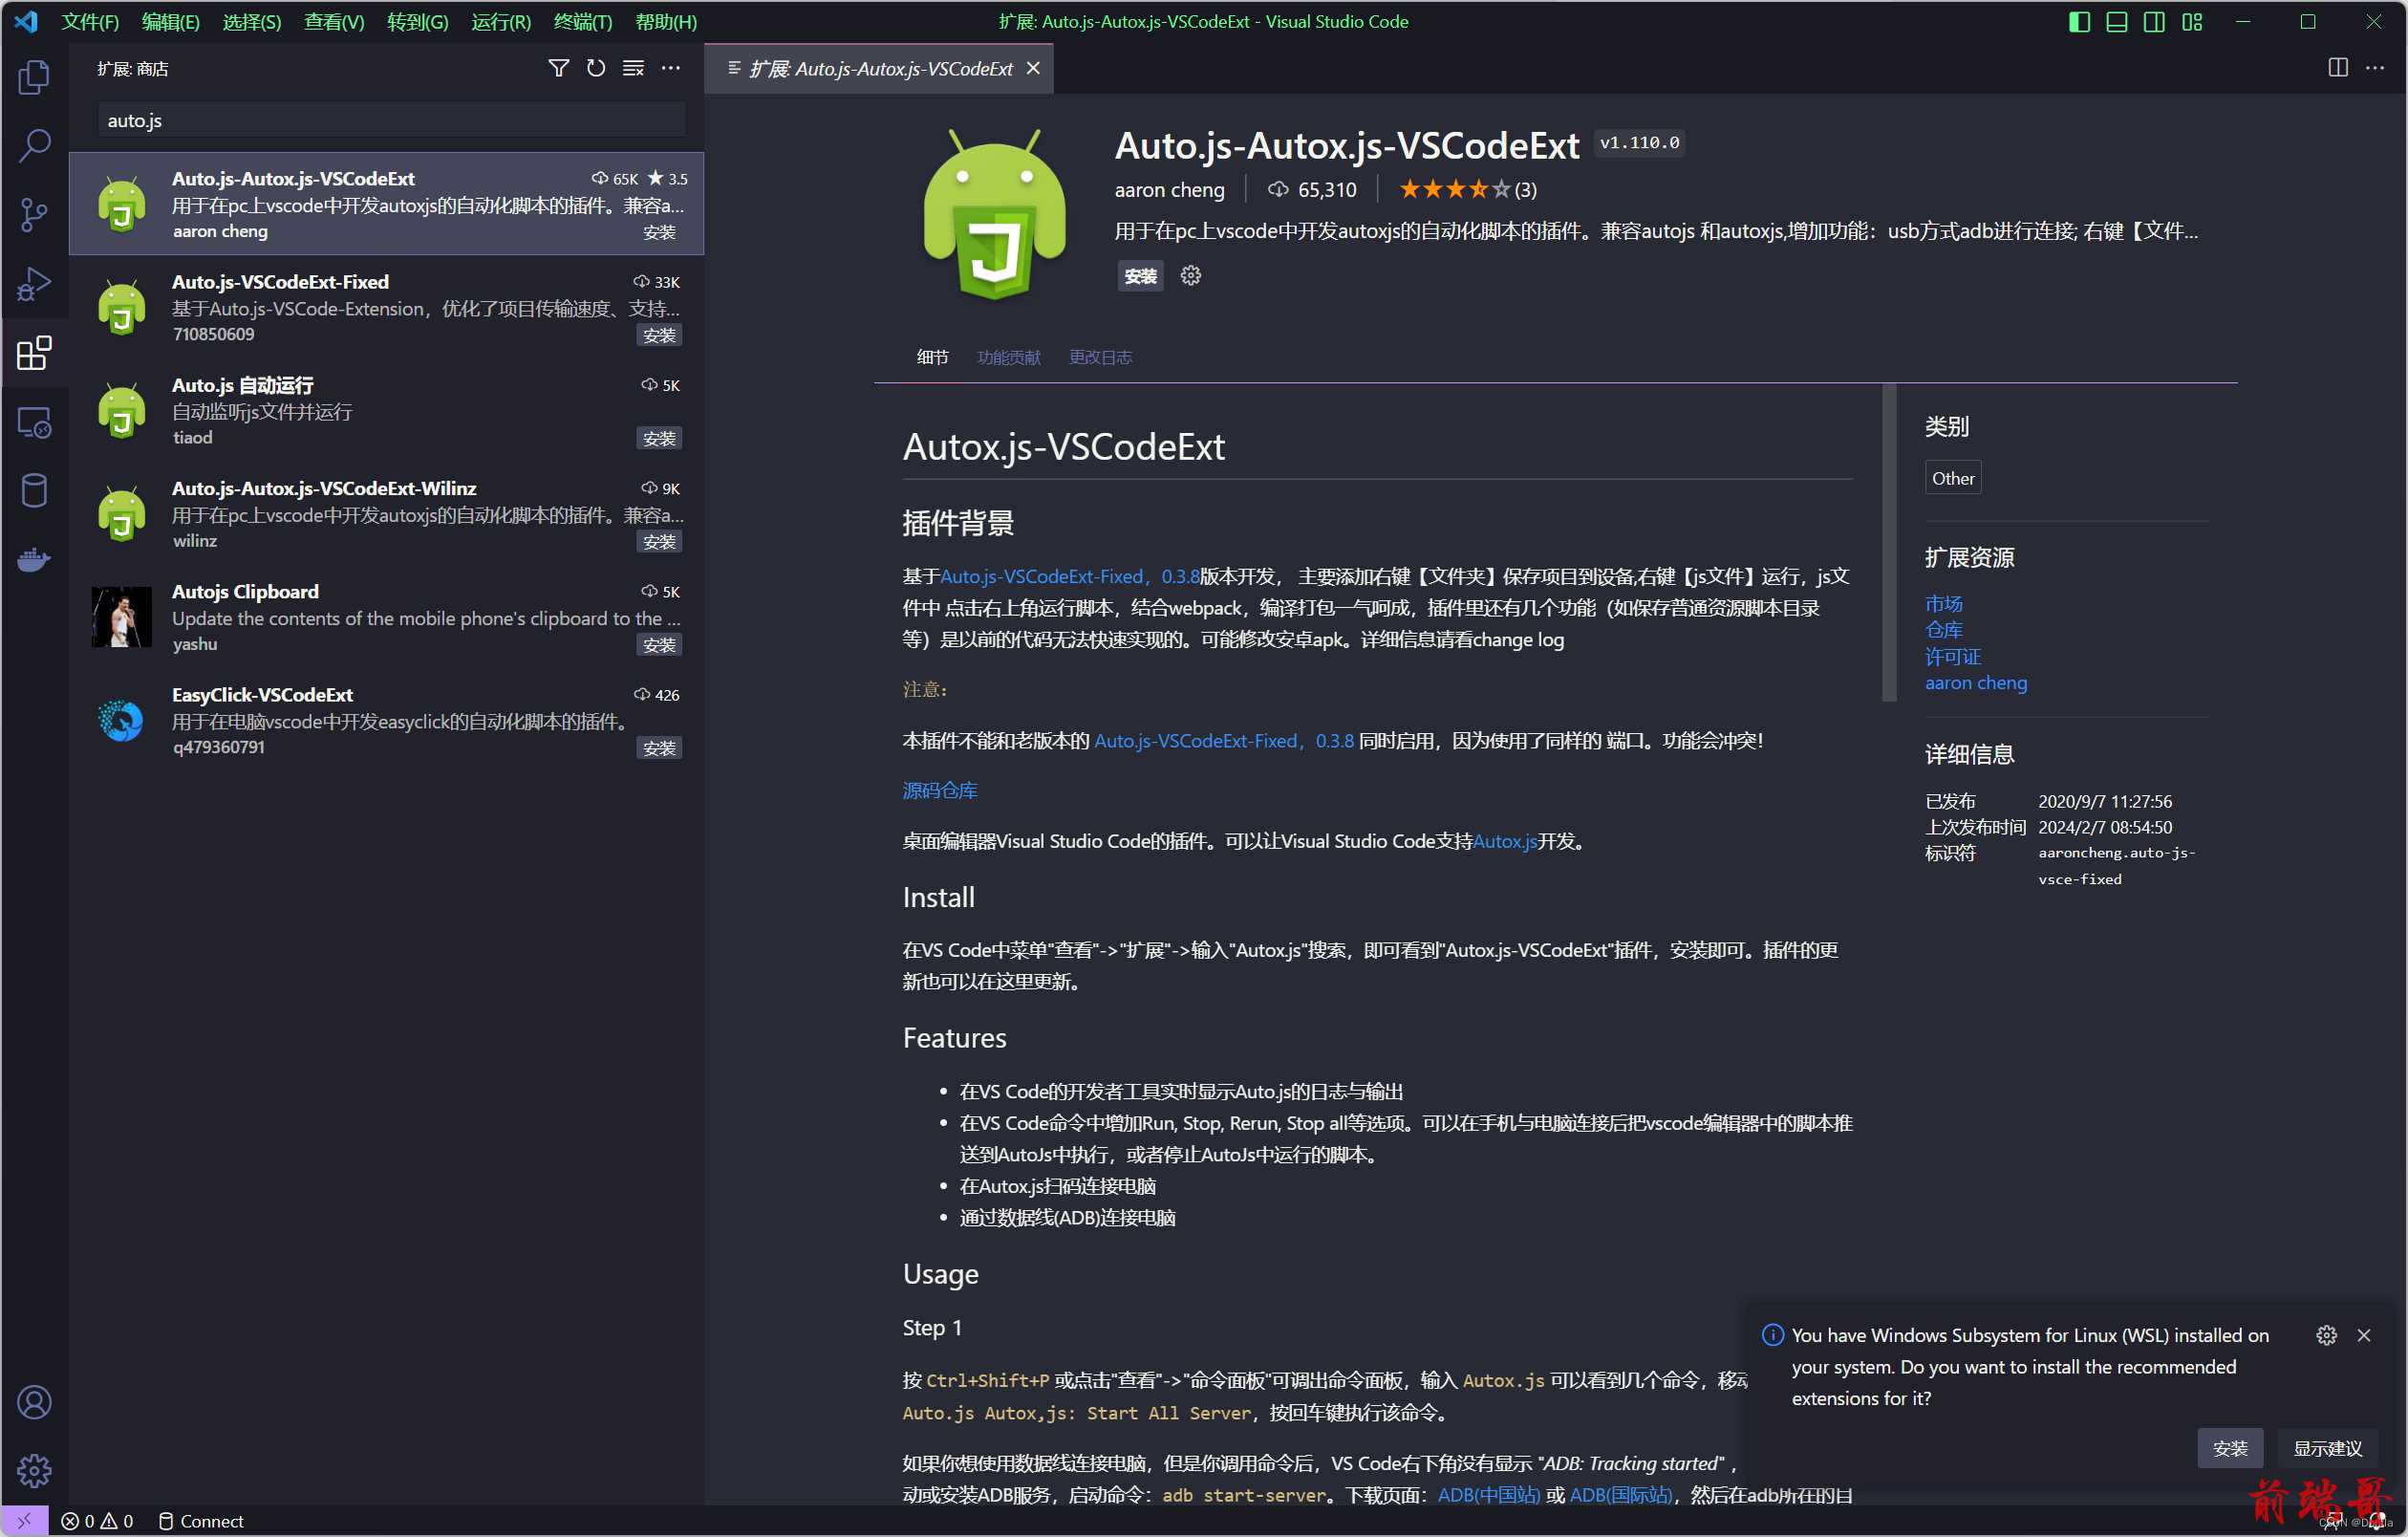
Task: Open extension manage gear next to install
Action: click(x=1190, y=276)
